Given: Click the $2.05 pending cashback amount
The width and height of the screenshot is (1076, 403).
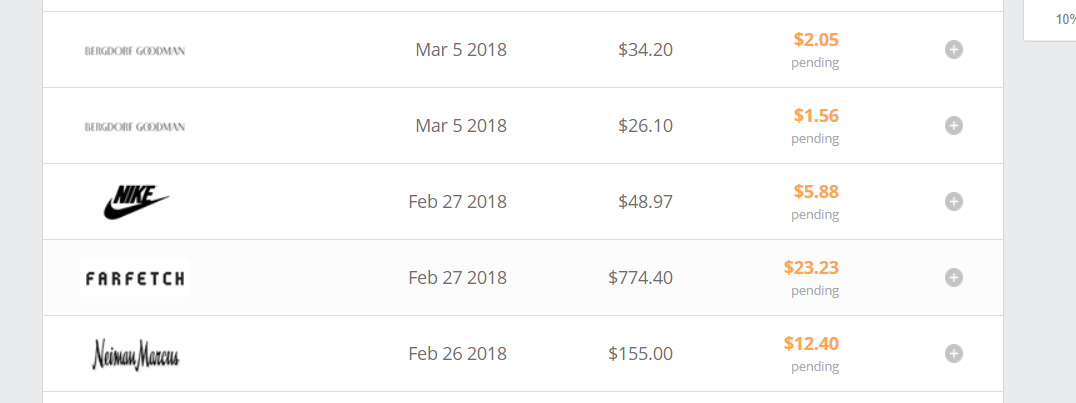Looking at the screenshot, I should point(816,40).
